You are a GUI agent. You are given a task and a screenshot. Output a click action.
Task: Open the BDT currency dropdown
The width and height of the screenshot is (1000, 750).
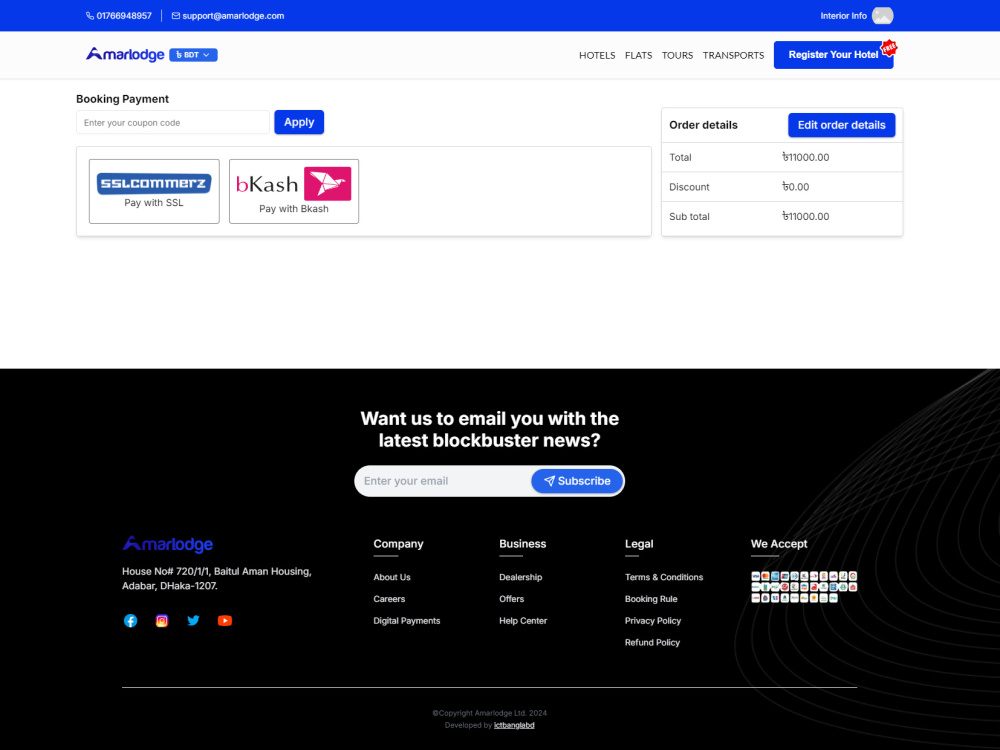click(193, 55)
